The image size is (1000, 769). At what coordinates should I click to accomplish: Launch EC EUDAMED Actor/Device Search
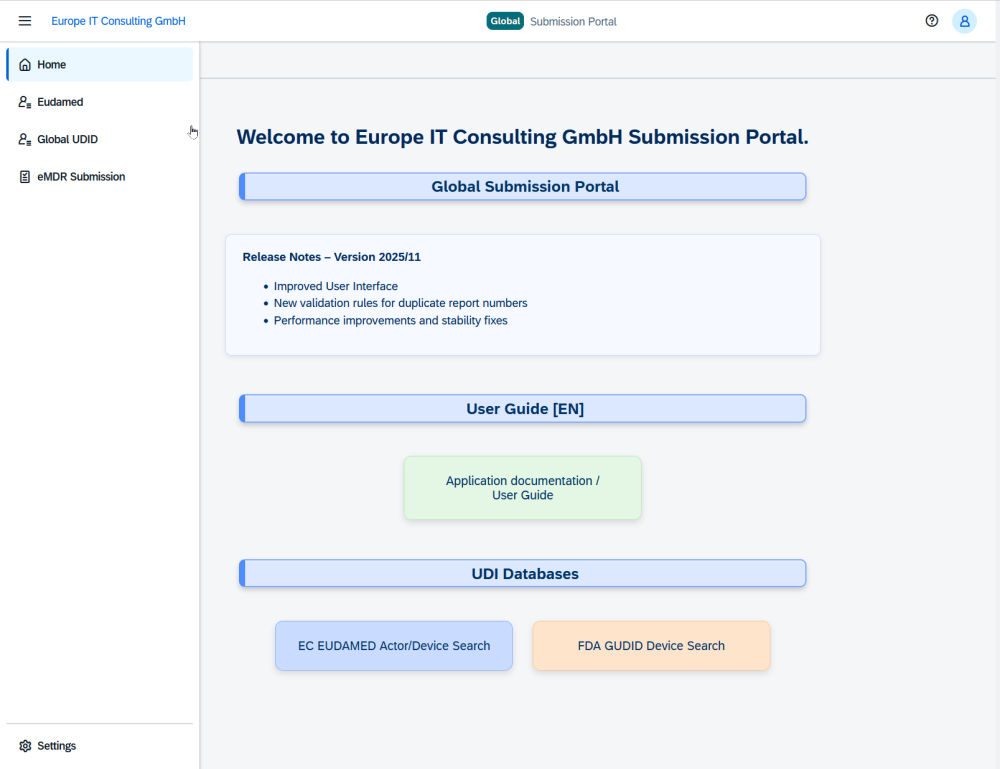click(393, 645)
